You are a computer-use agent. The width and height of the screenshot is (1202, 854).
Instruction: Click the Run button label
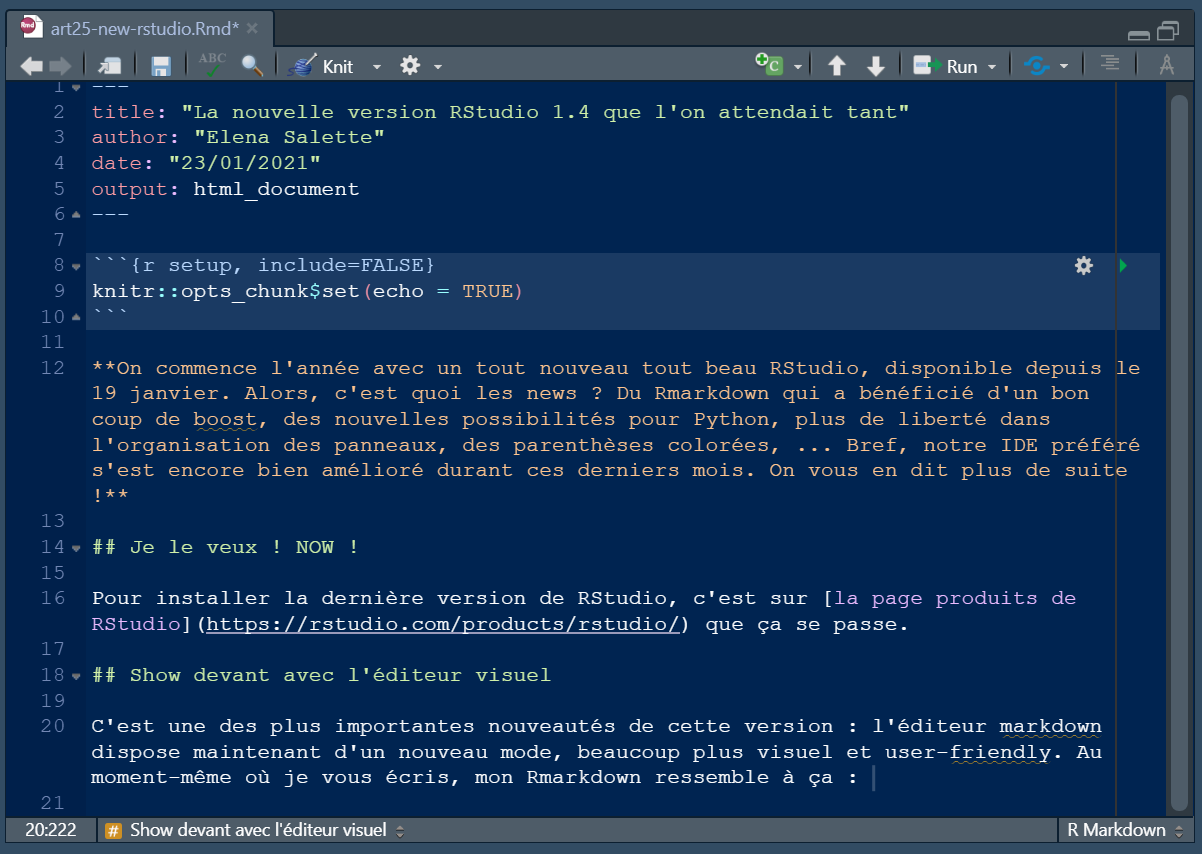click(962, 67)
